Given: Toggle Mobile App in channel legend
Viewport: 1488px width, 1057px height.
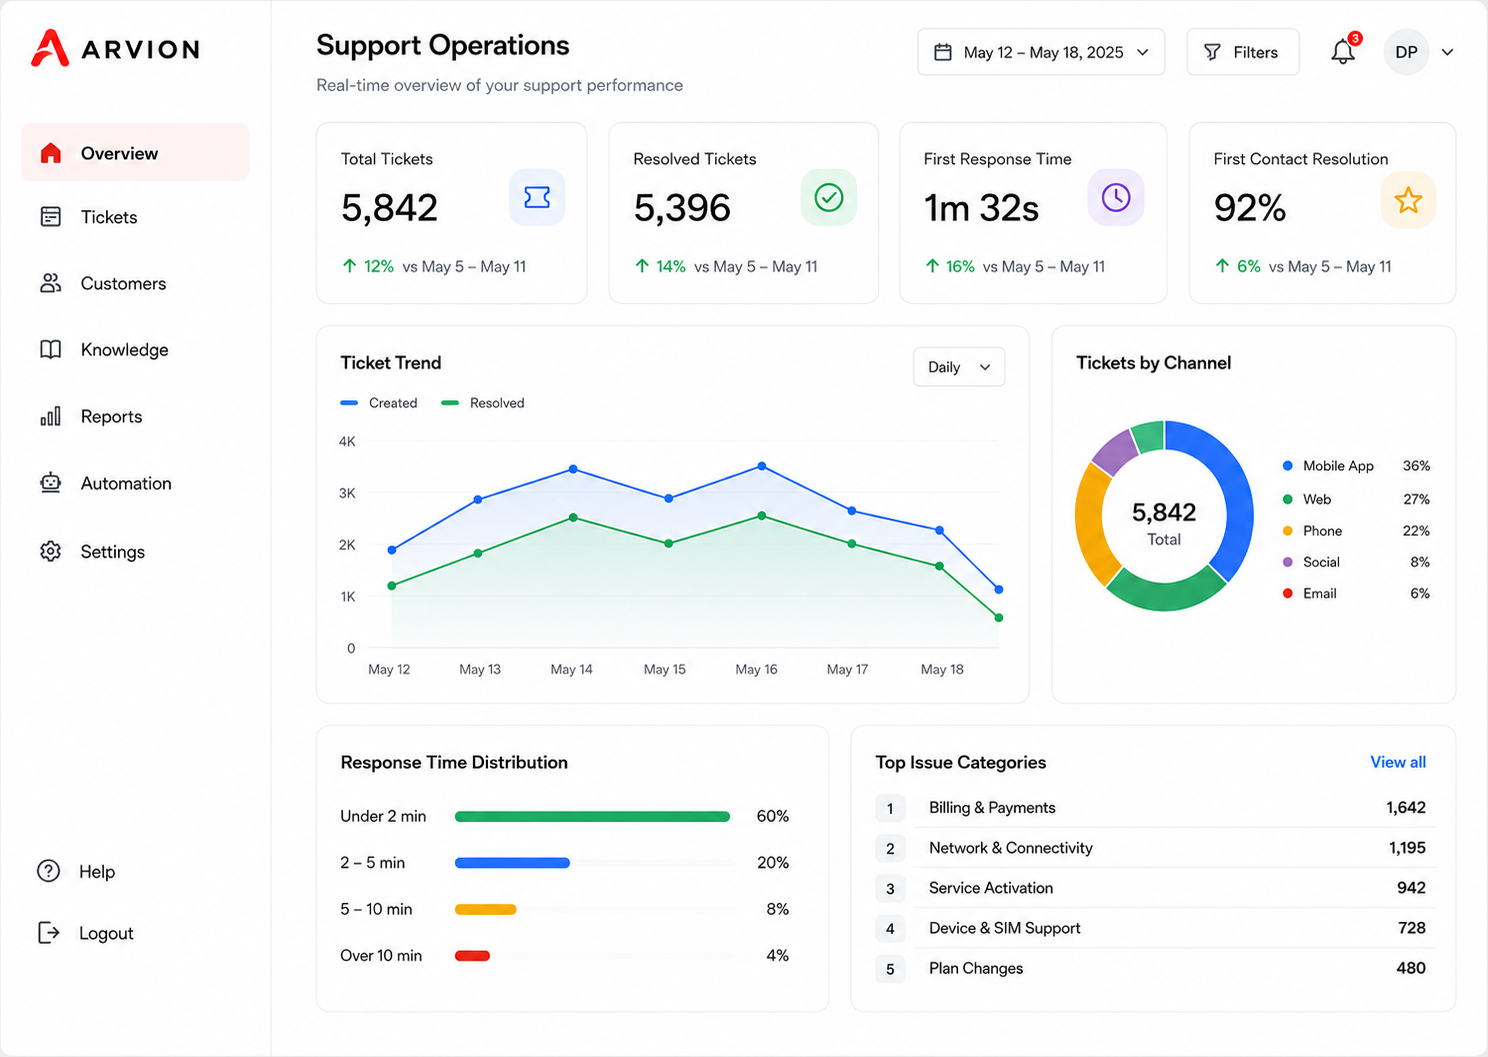Looking at the screenshot, I should point(1356,466).
